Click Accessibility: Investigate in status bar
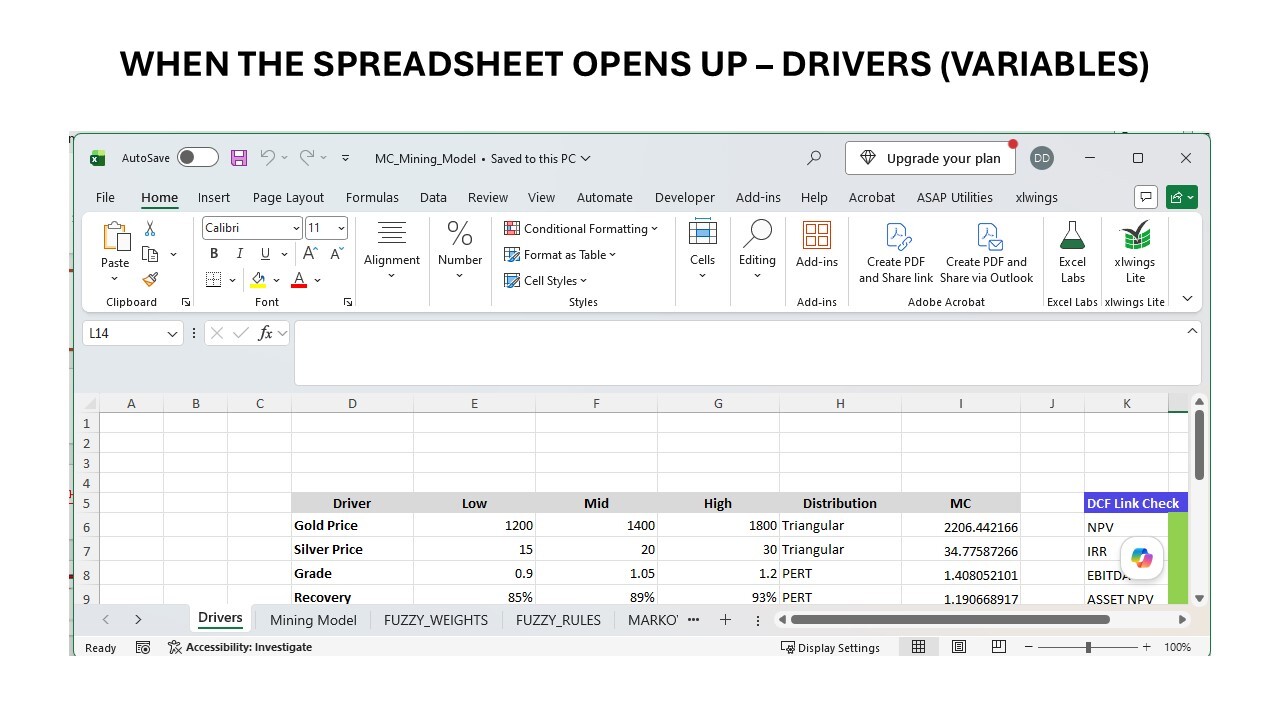The image size is (1280, 720). point(240,647)
